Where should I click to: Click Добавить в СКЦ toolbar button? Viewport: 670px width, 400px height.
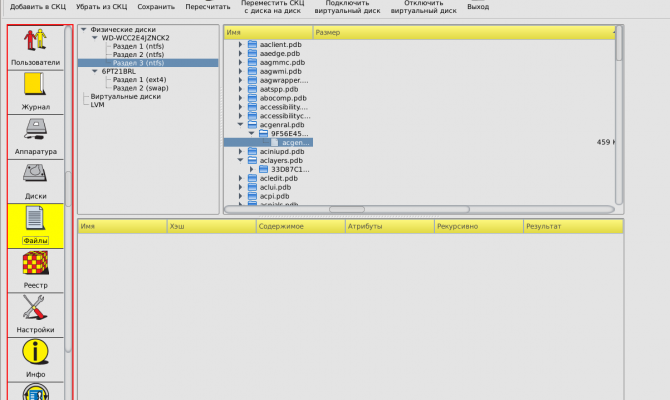pos(38,7)
